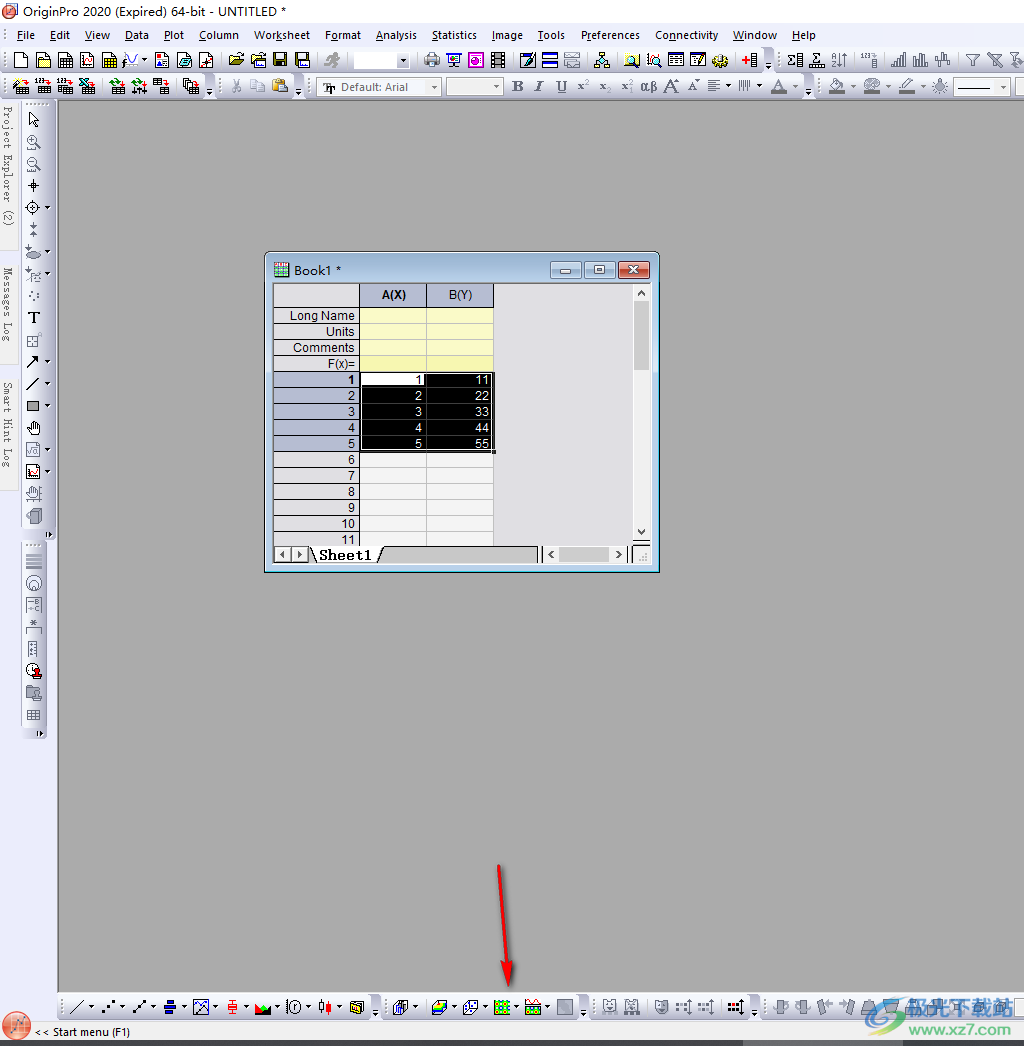The width and height of the screenshot is (1024, 1046).
Task: Open the Default: Arial font dropdown
Action: pos(434,87)
